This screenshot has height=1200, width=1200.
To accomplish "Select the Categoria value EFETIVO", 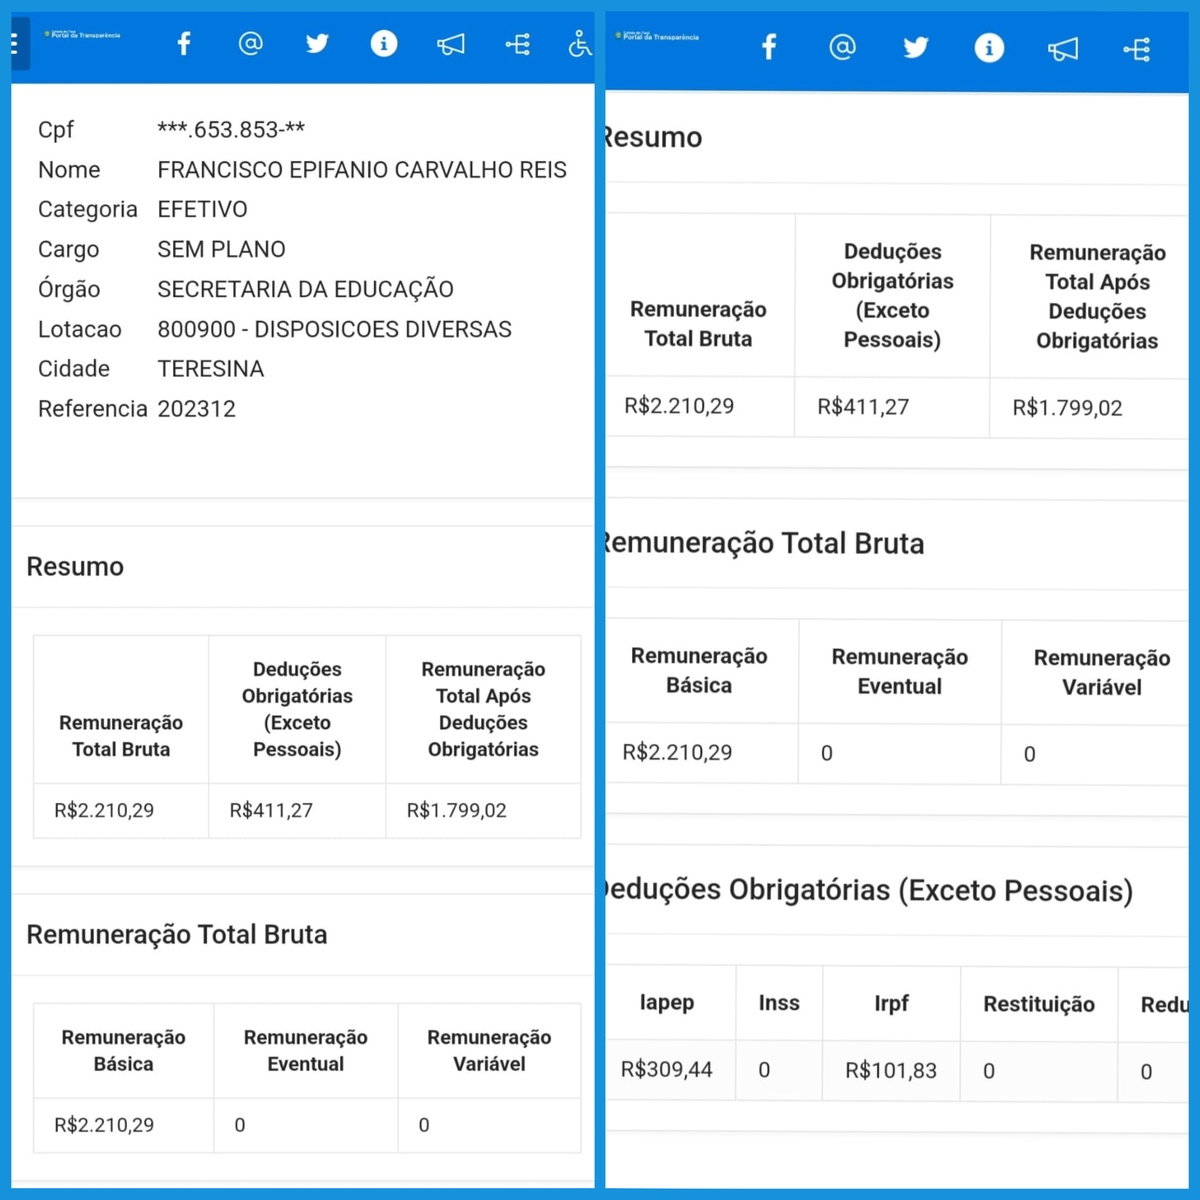I will tap(202, 210).
